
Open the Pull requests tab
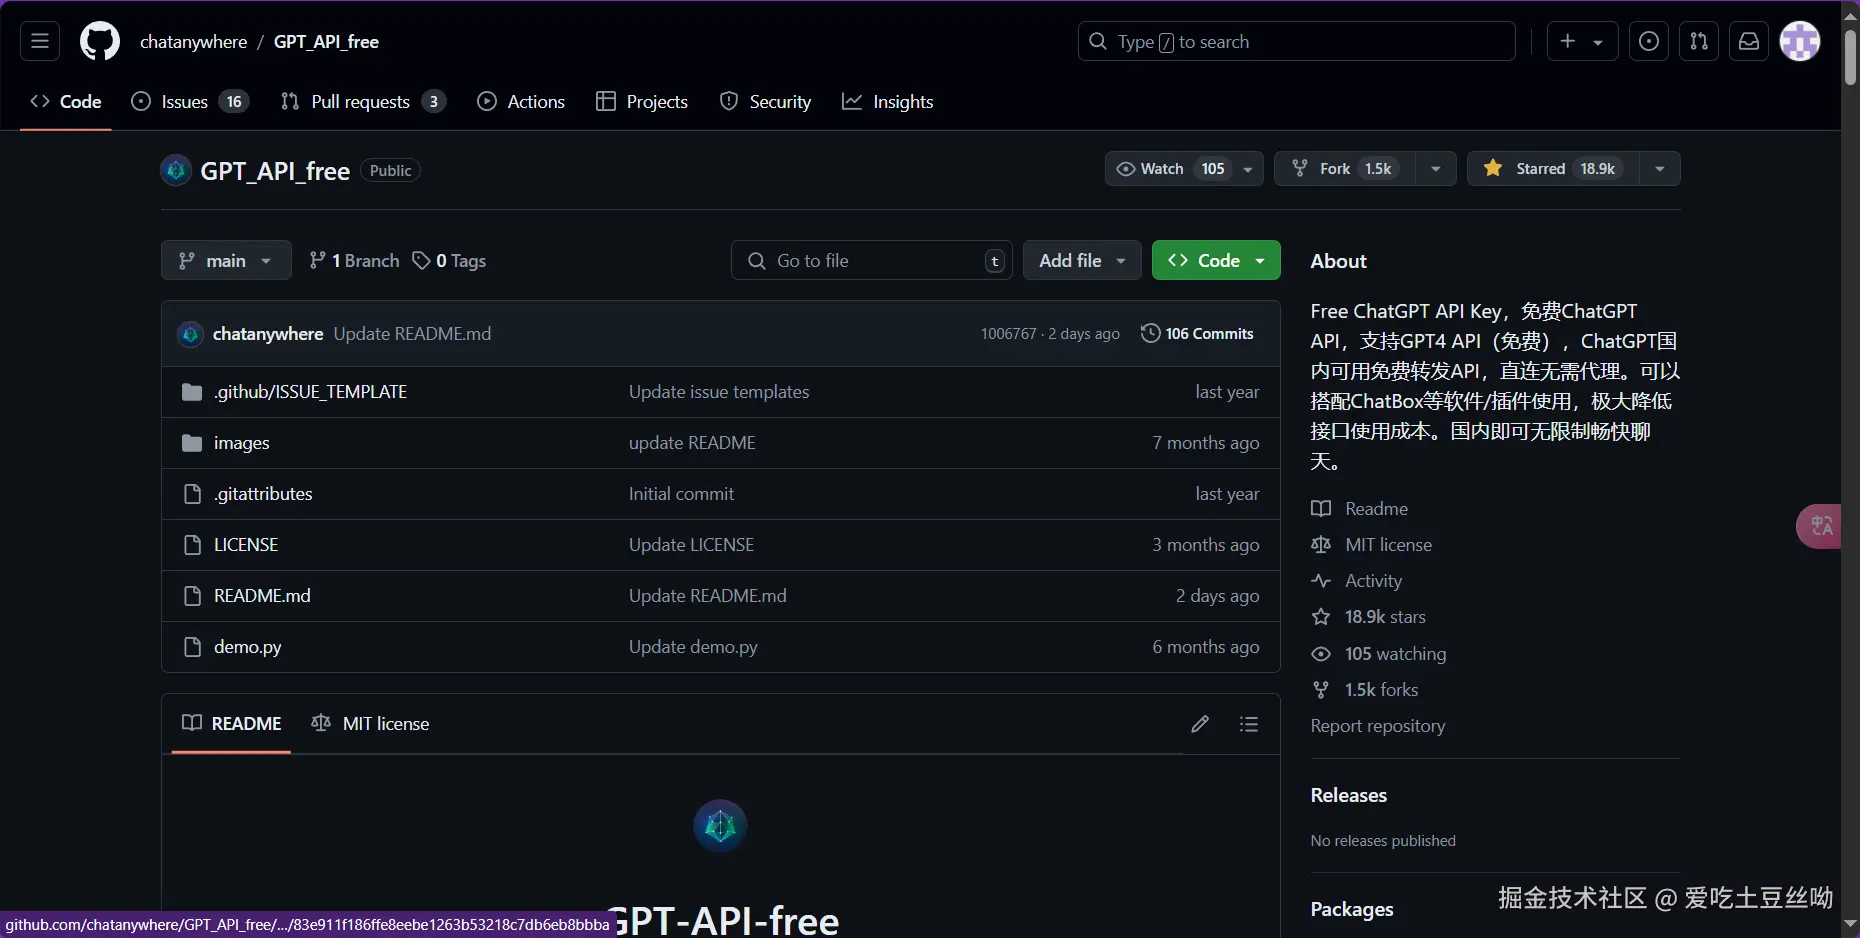(x=363, y=102)
